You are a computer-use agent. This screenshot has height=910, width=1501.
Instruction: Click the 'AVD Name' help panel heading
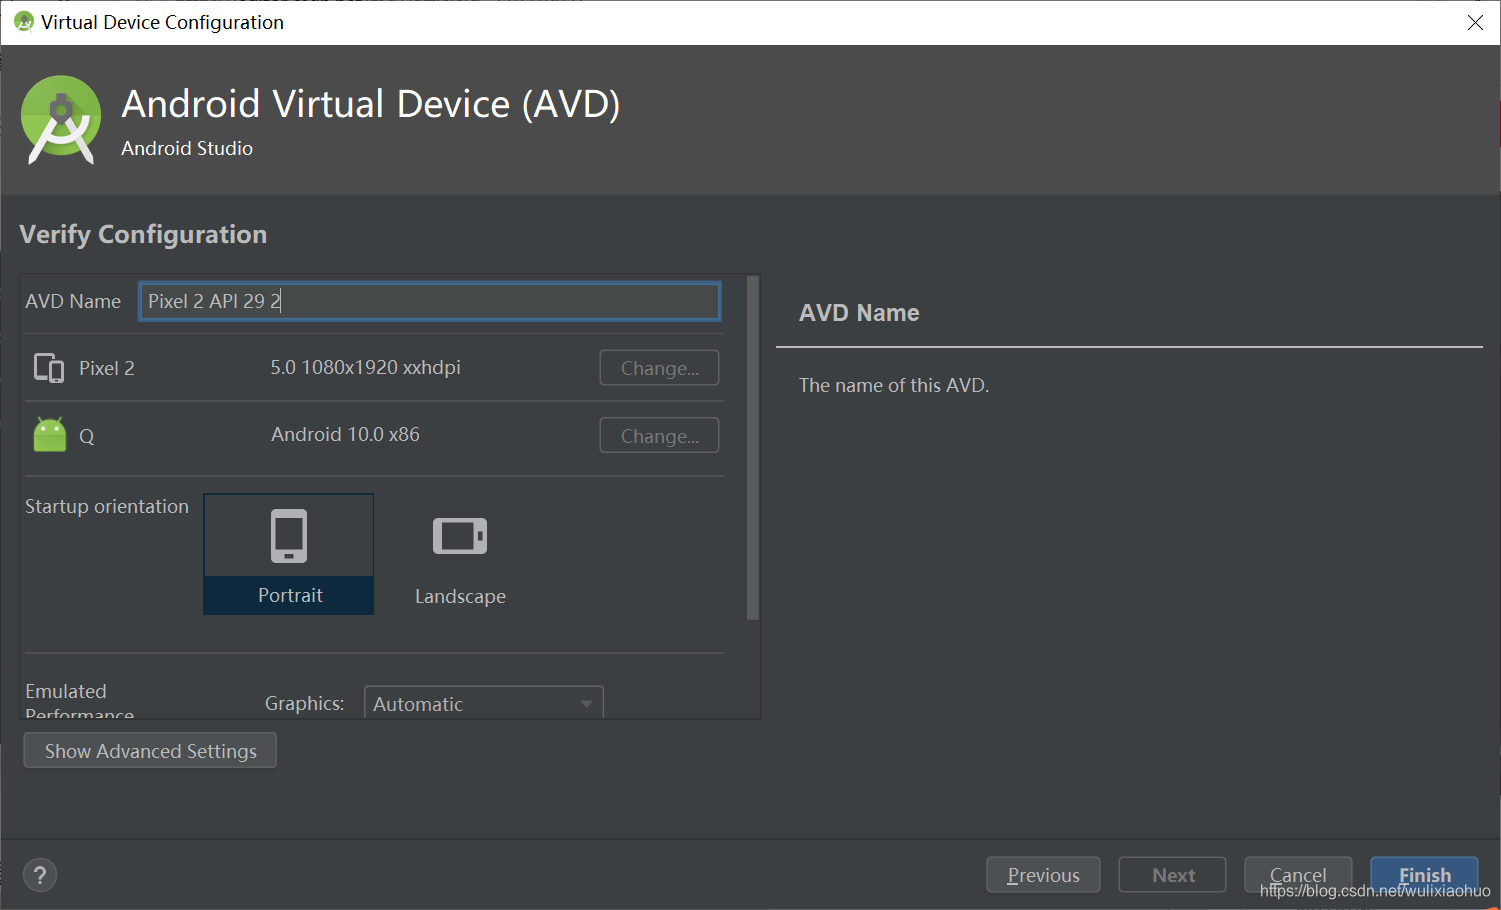click(859, 313)
